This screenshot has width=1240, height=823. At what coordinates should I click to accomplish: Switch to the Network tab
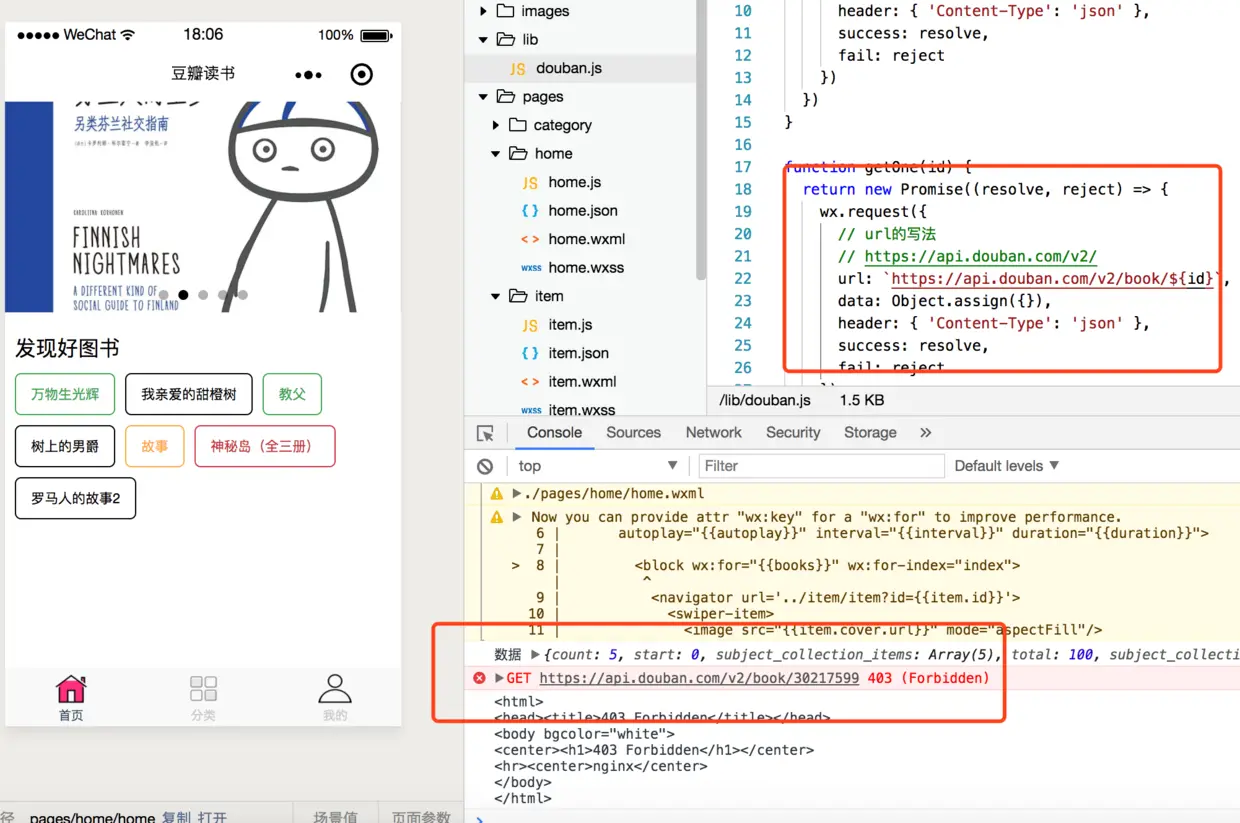713,433
